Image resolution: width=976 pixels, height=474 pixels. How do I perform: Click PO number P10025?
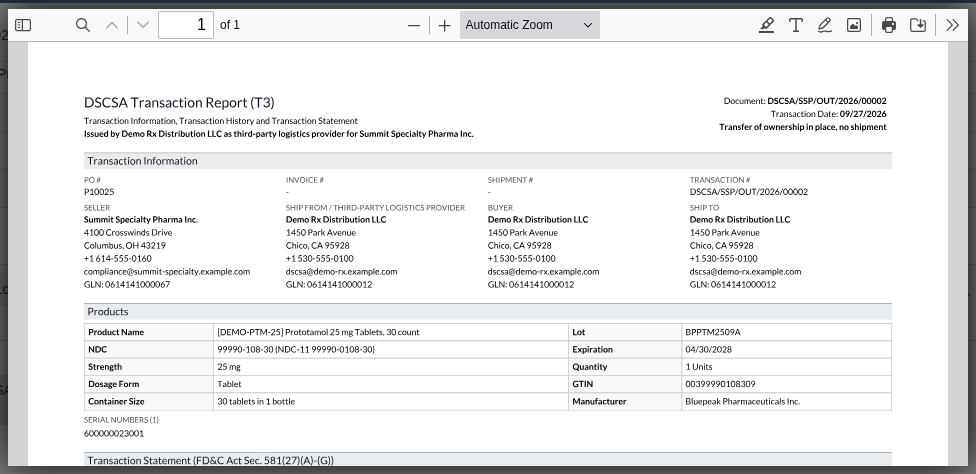point(99,192)
